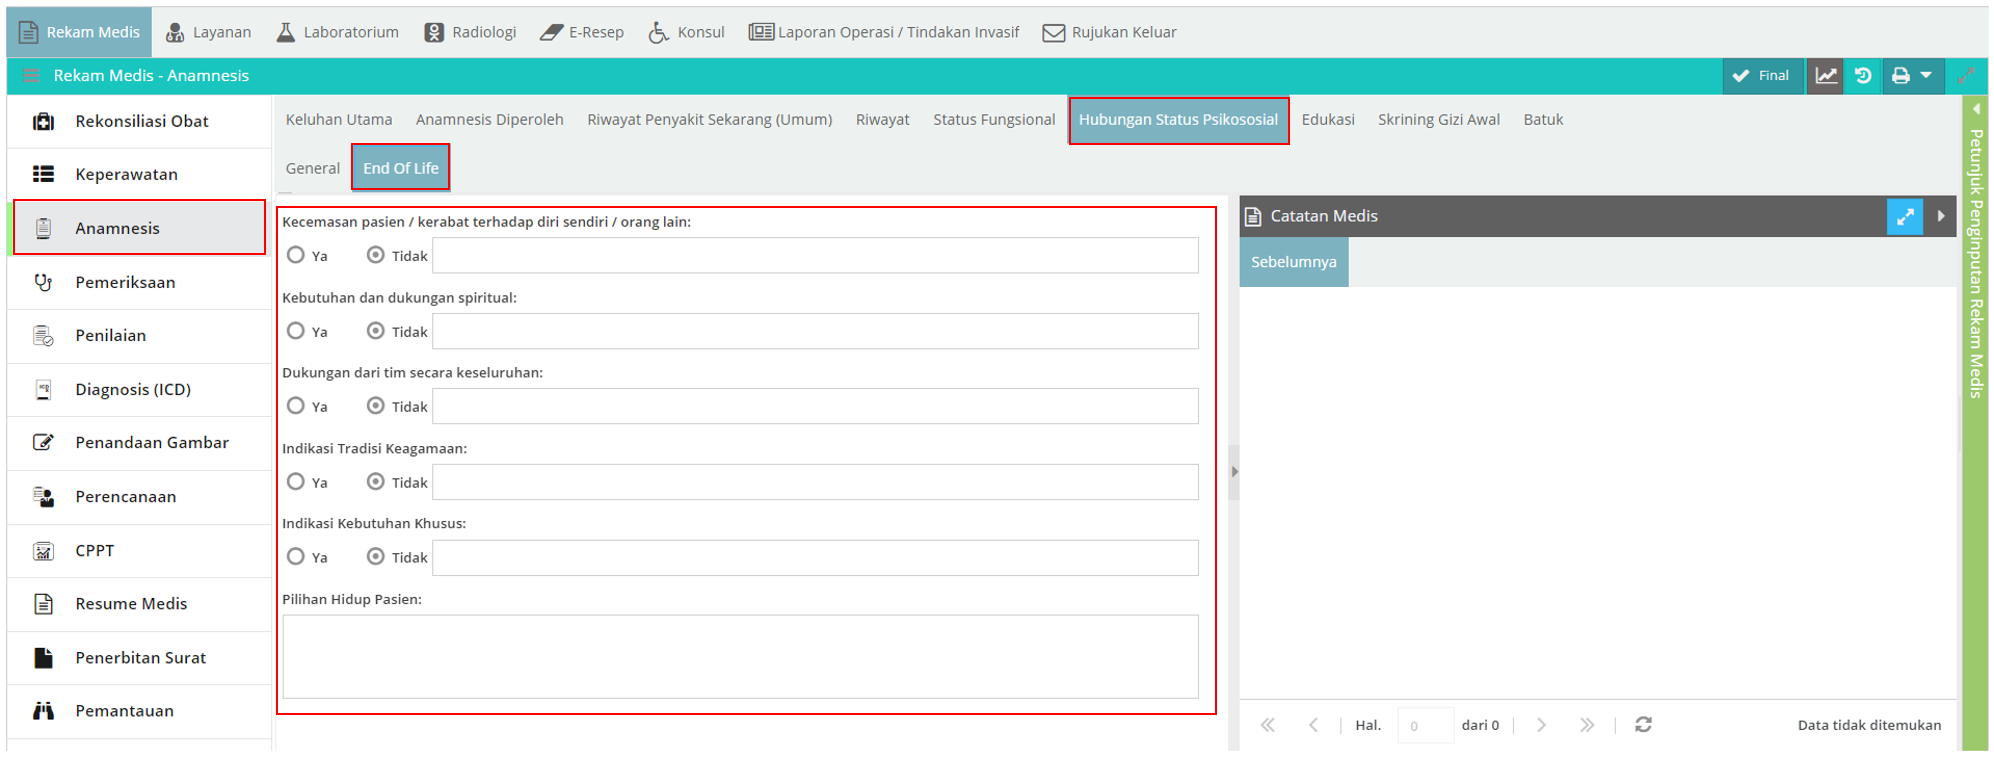Image resolution: width=1994 pixels, height=757 pixels.
Task: Open the E-Resep top tab
Action: click(x=582, y=32)
